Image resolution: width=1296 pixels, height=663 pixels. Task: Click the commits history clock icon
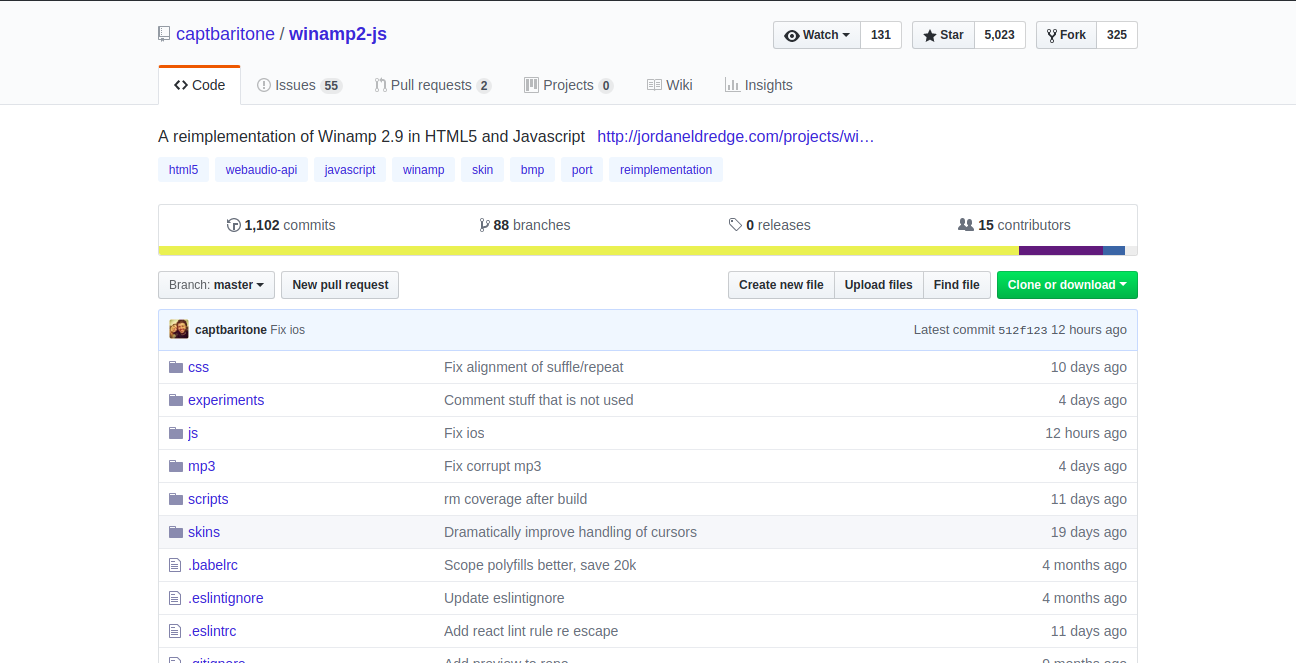click(x=234, y=225)
